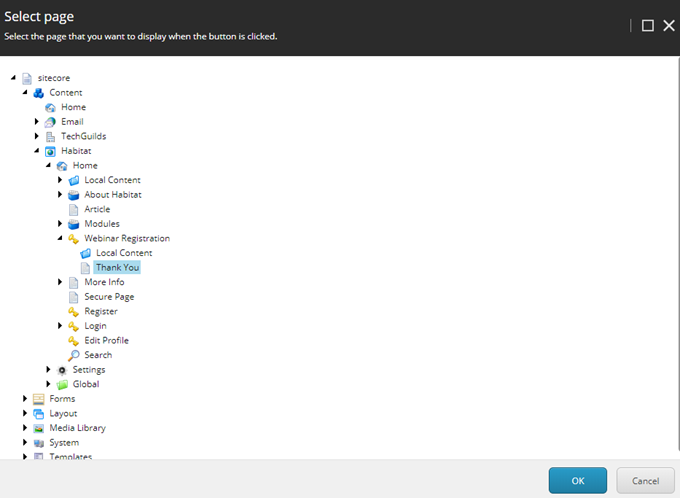The image size is (680, 498).
Task: Expand the Modules node arrow
Action: [x=60, y=223]
